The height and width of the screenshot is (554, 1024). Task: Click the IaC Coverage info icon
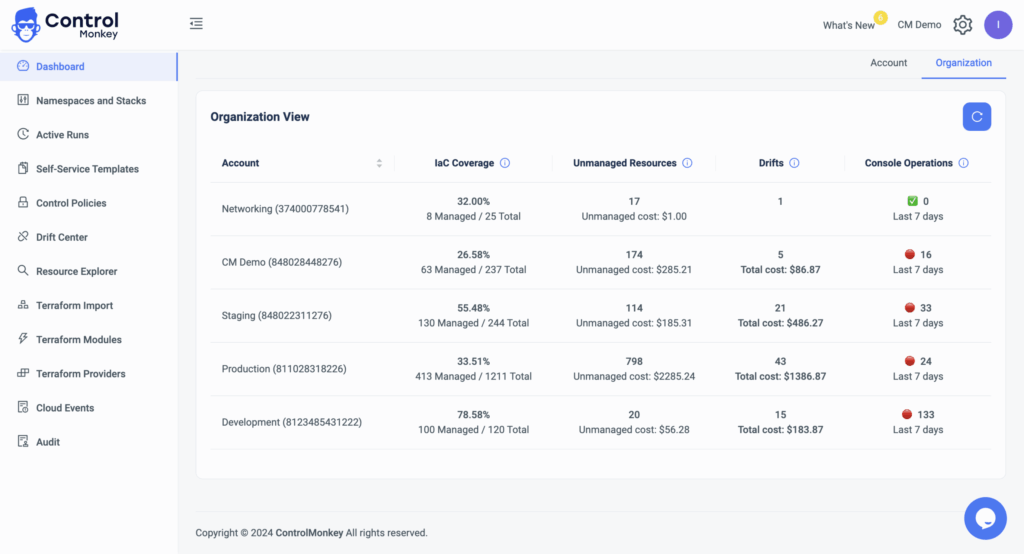(x=505, y=163)
